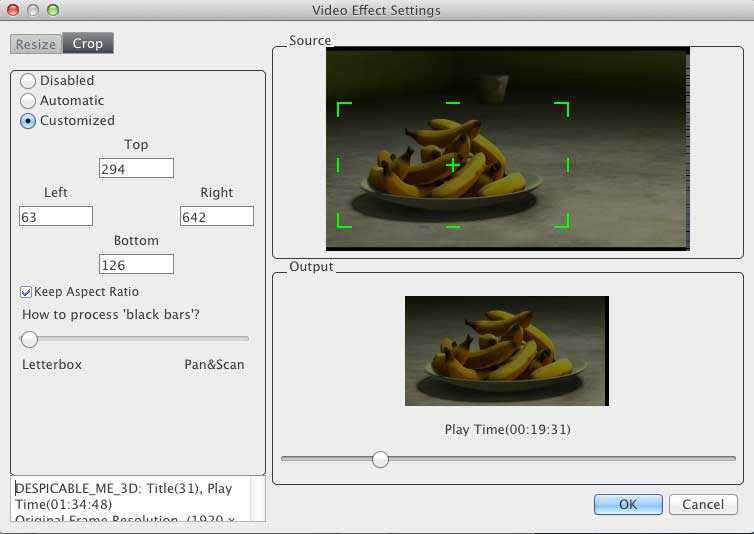
Task: Toggle the Keep Aspect Ratio checkbox
Action: pyautogui.click(x=26, y=292)
